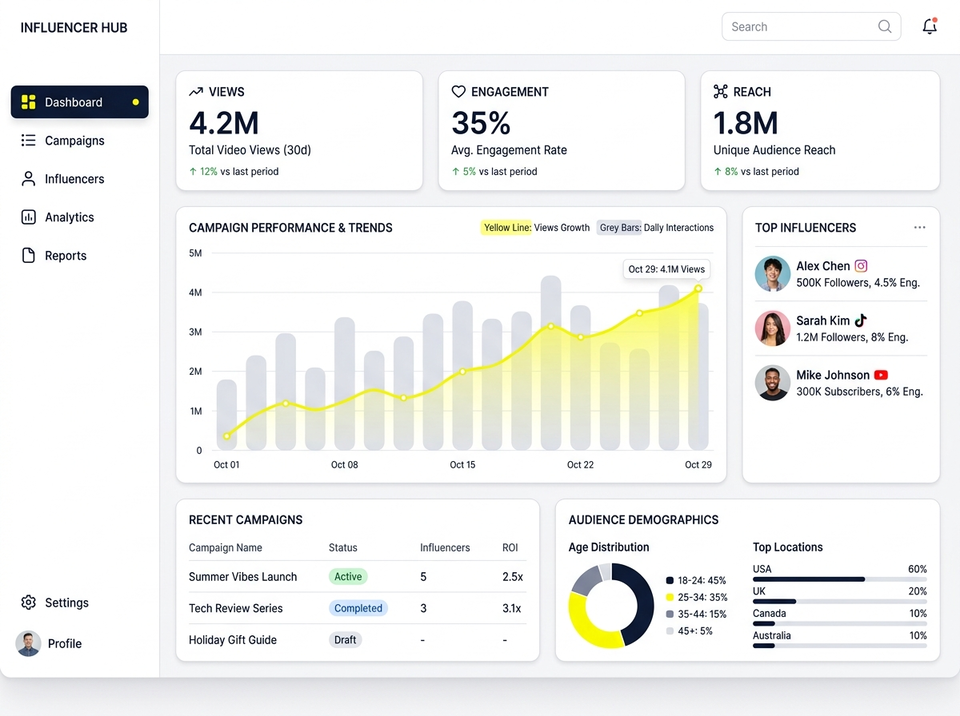Click the 35% engagement figure
The image size is (960, 716).
coord(481,123)
